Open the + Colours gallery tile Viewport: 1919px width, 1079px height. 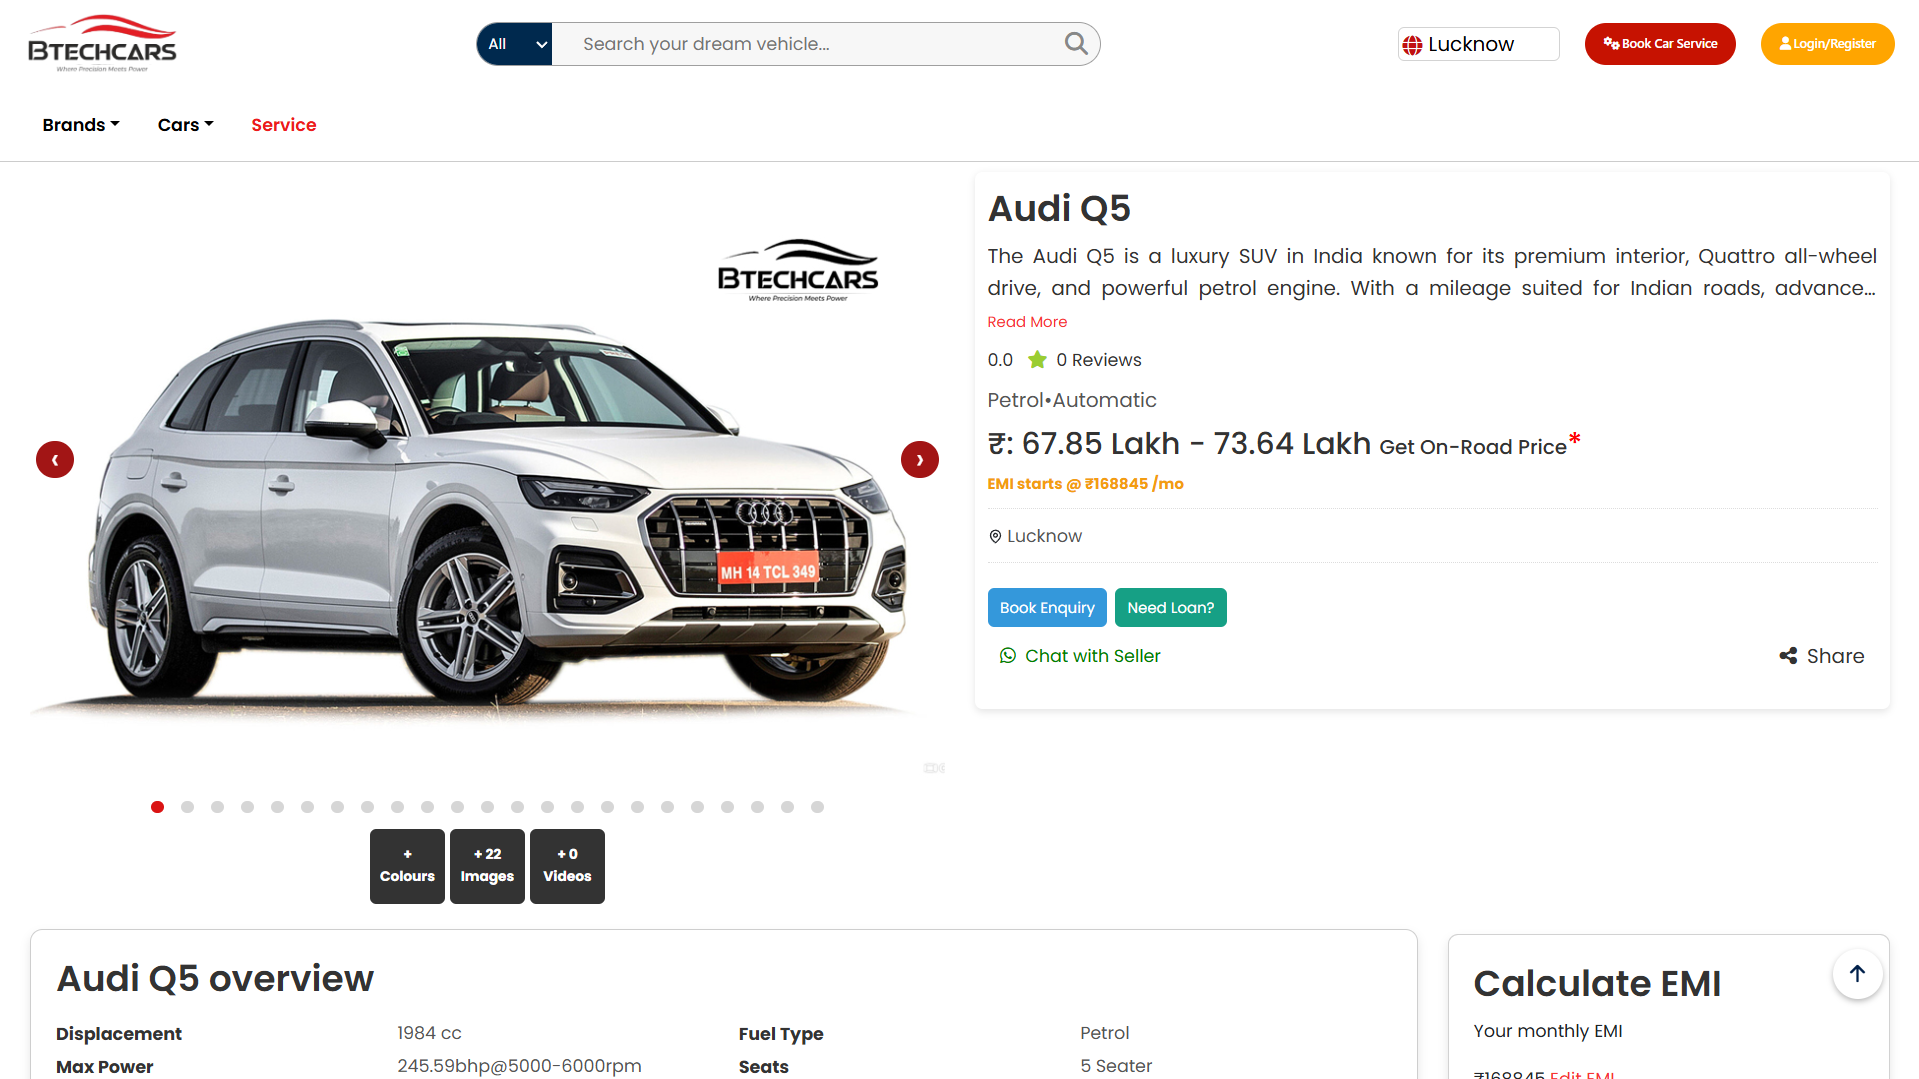407,866
